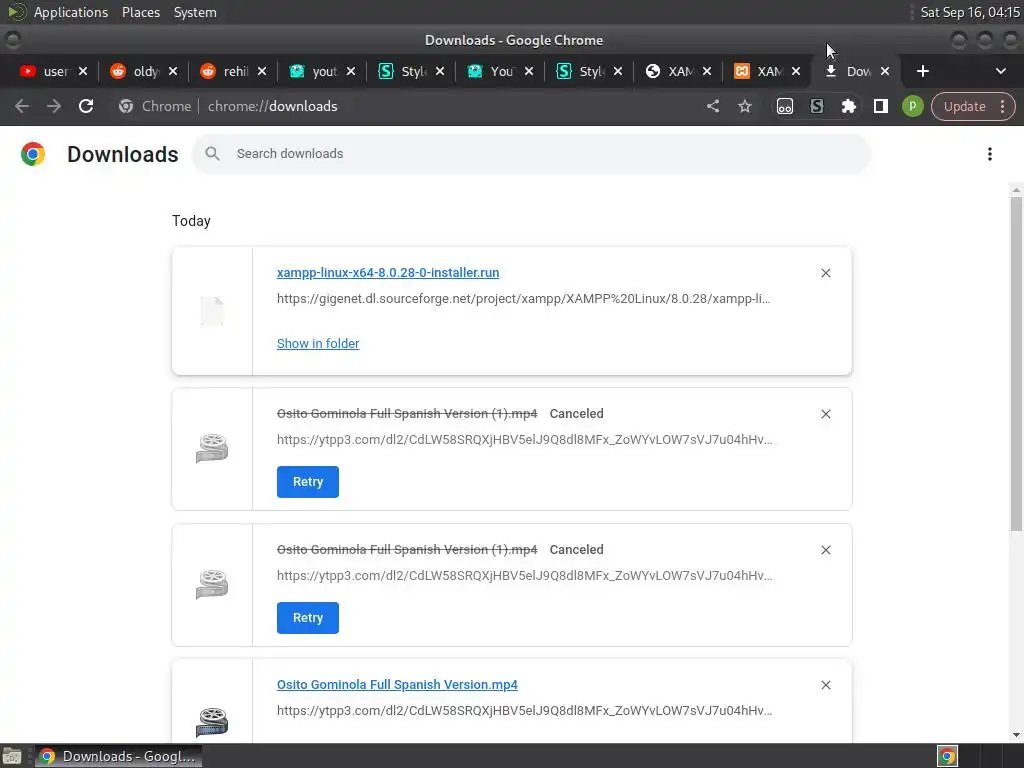Open the Extensions puzzle icon

[x=848, y=106]
